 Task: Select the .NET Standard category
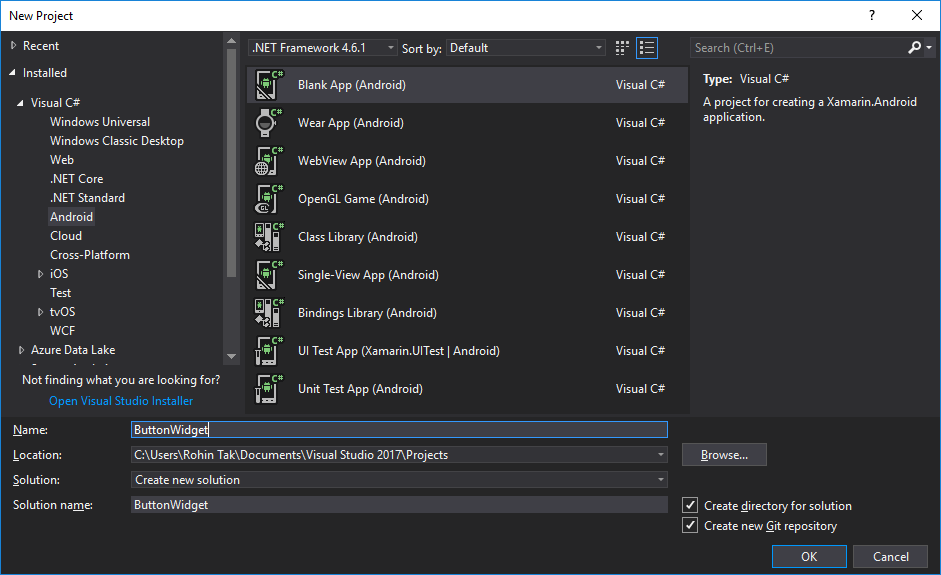point(87,198)
